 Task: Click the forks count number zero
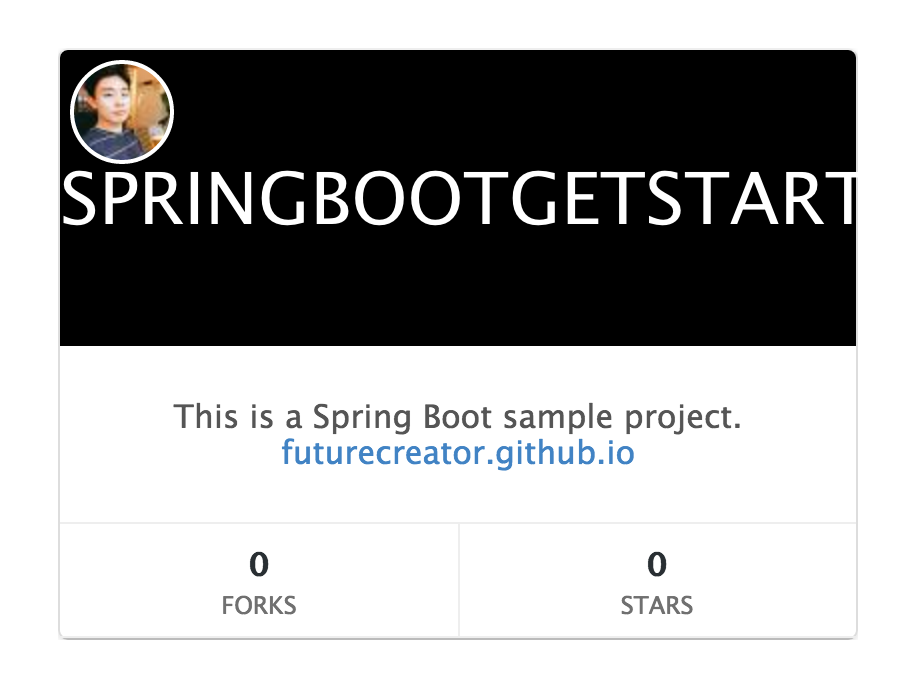(x=259, y=565)
